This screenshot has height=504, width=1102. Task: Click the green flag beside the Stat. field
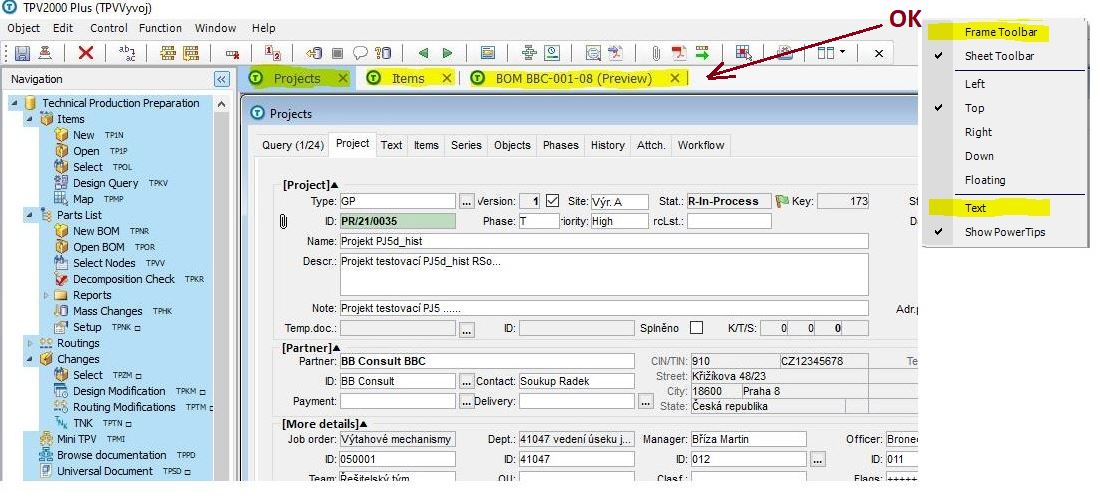click(x=782, y=201)
